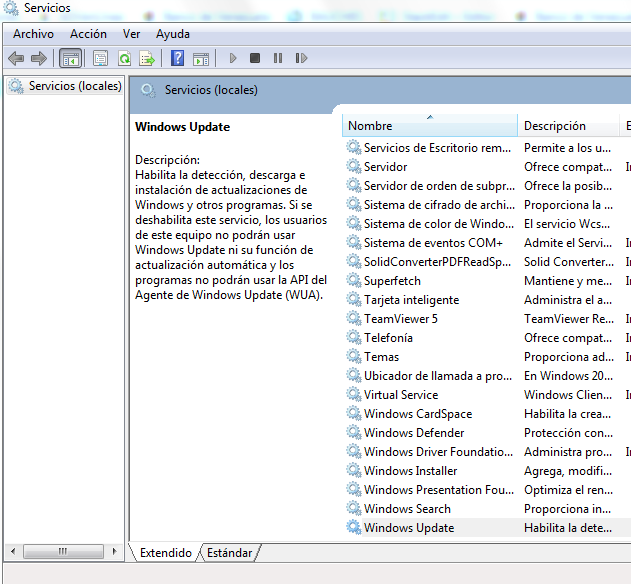Screen dimensions: 631x584
Task: Click the gear icon beside Windows Update
Action: click(x=354, y=527)
